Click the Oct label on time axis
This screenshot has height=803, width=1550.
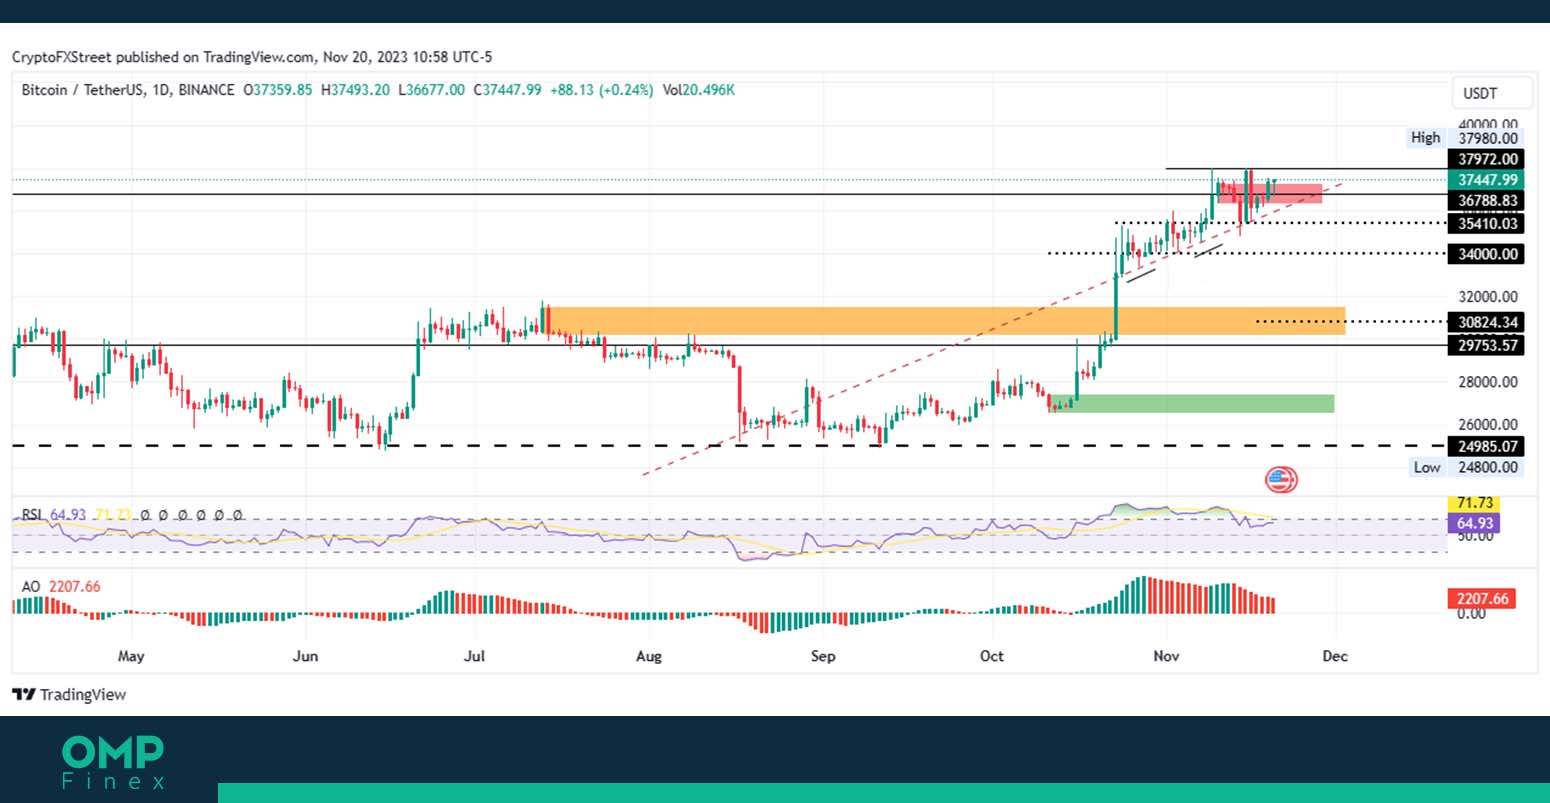click(992, 656)
